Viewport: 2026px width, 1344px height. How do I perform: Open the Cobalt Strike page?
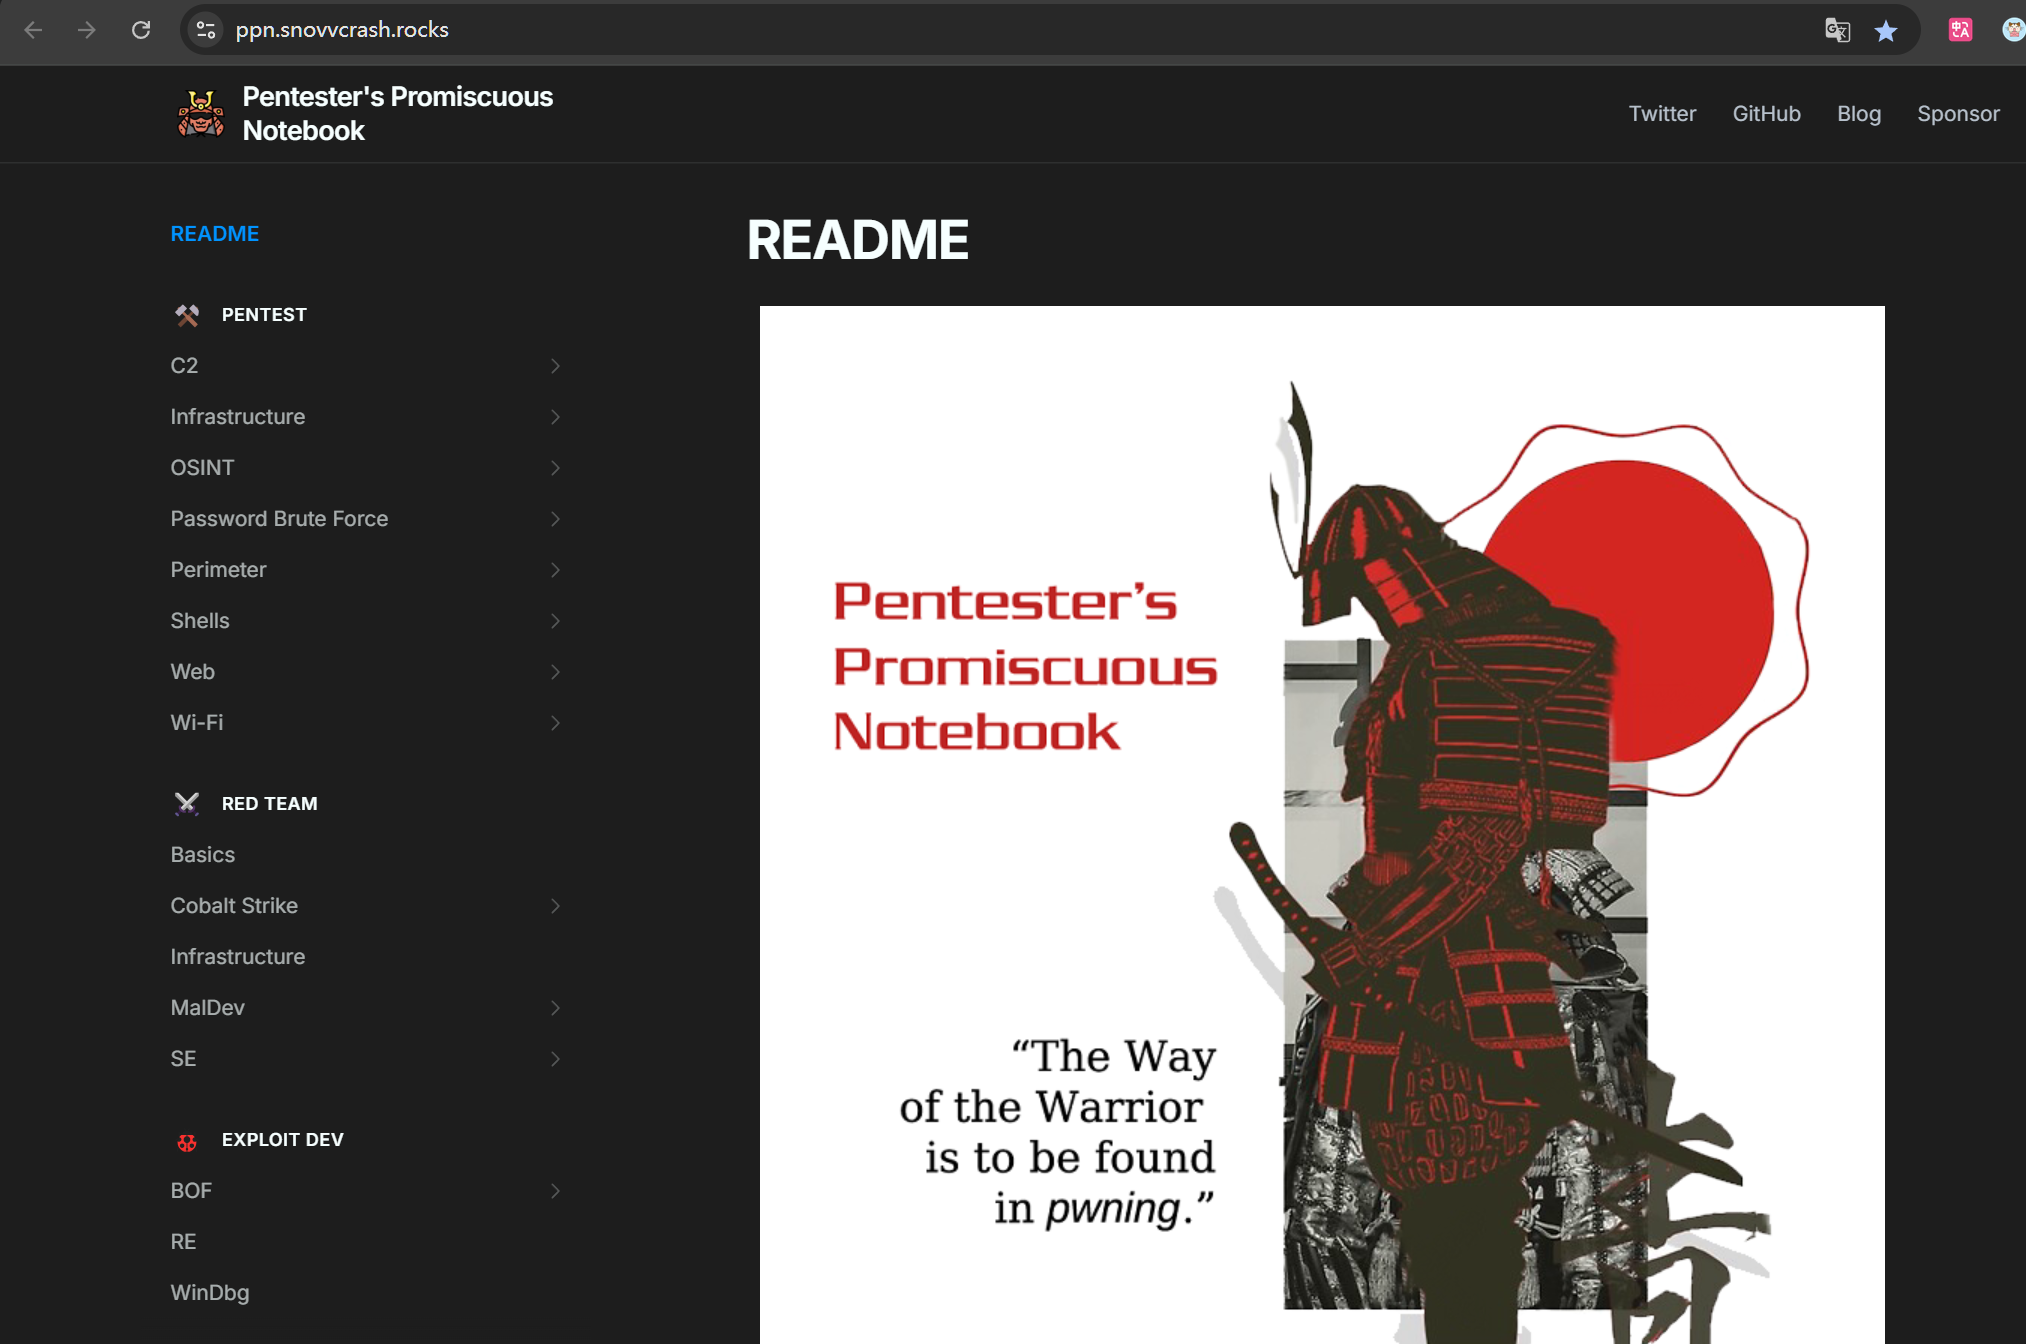pyautogui.click(x=234, y=906)
